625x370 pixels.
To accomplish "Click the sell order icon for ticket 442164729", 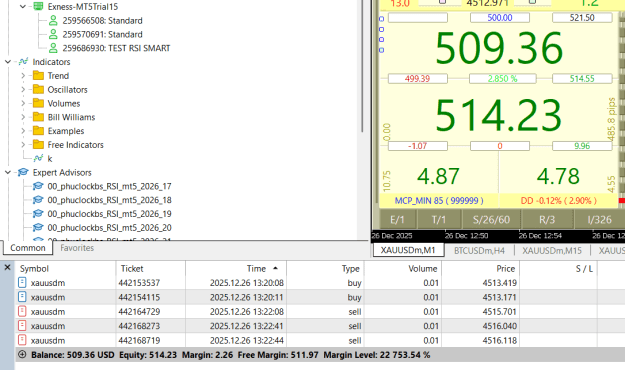I will pyautogui.click(x=22, y=311).
